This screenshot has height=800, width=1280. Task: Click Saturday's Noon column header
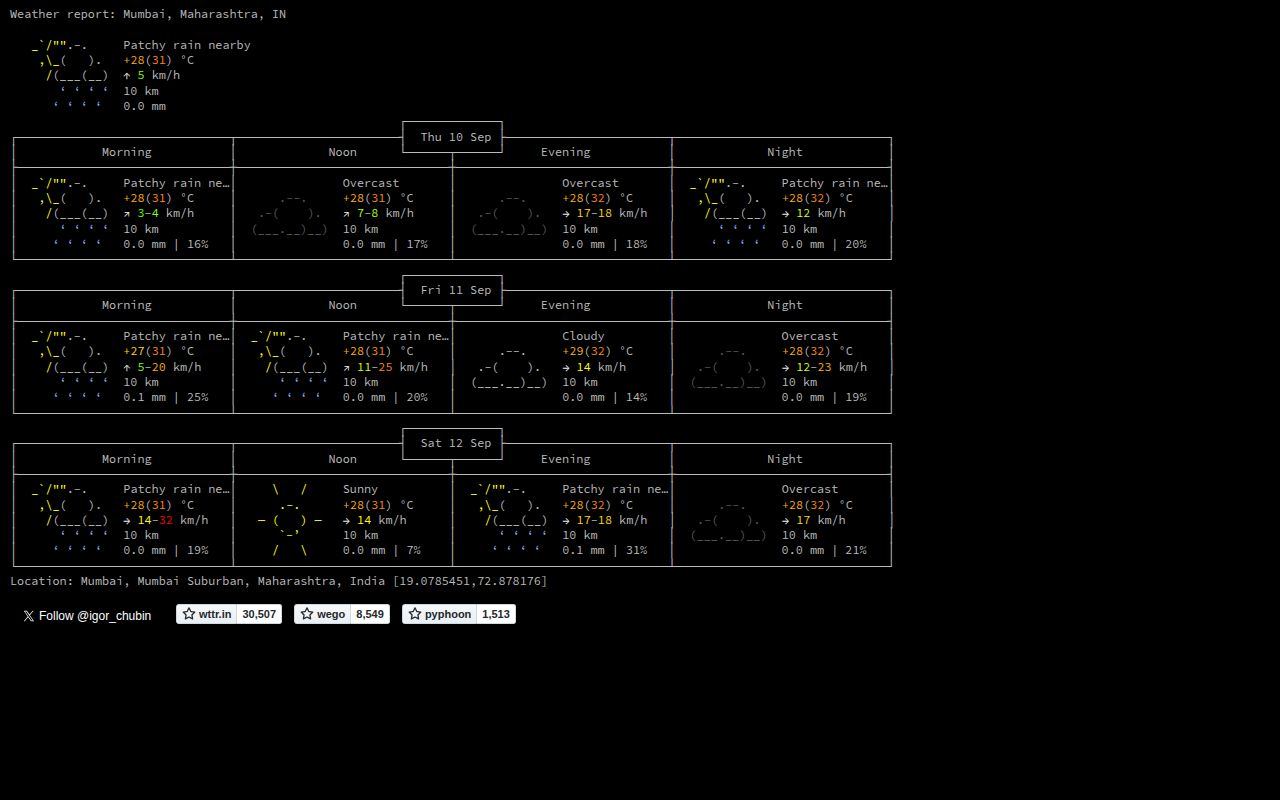pyautogui.click(x=343, y=459)
